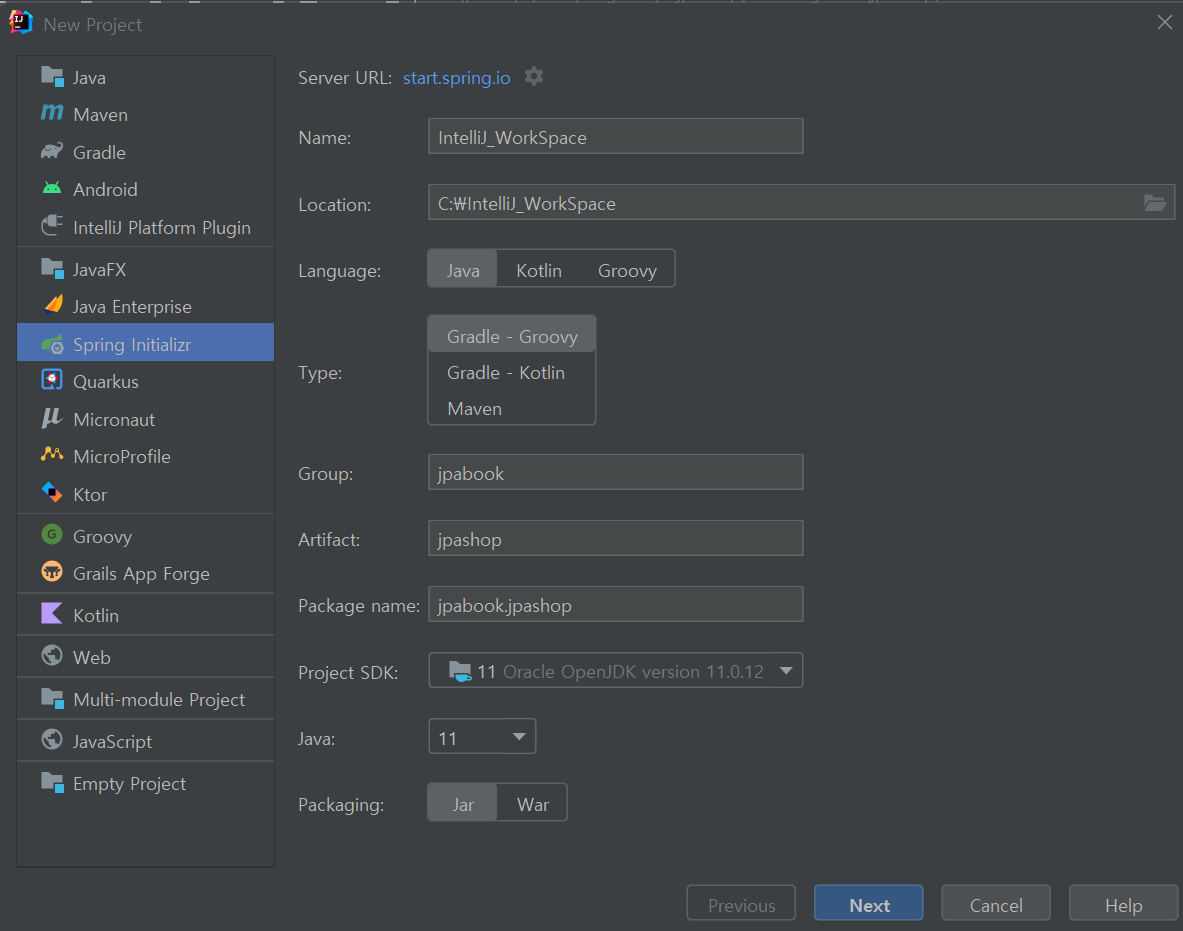Click the Name input field
The width and height of the screenshot is (1183, 931).
click(x=616, y=137)
